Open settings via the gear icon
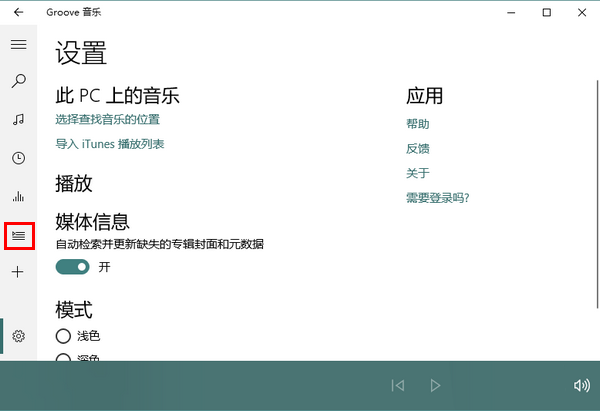600x411 pixels. click(18, 336)
